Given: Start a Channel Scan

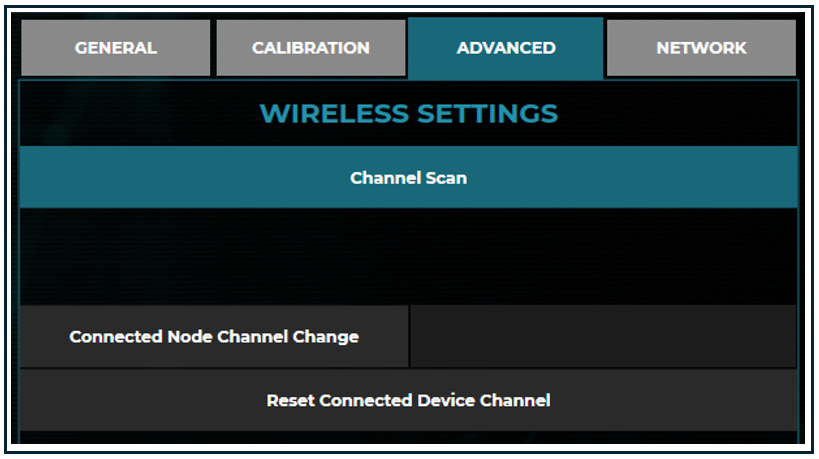Looking at the screenshot, I should 408,178.
